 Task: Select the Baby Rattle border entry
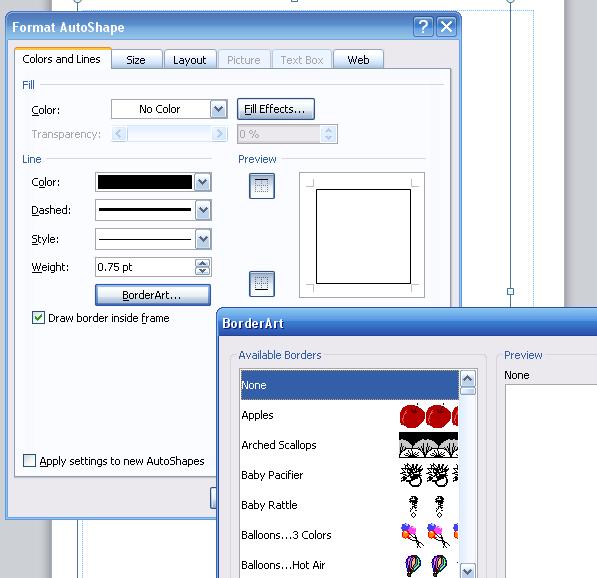(350, 505)
